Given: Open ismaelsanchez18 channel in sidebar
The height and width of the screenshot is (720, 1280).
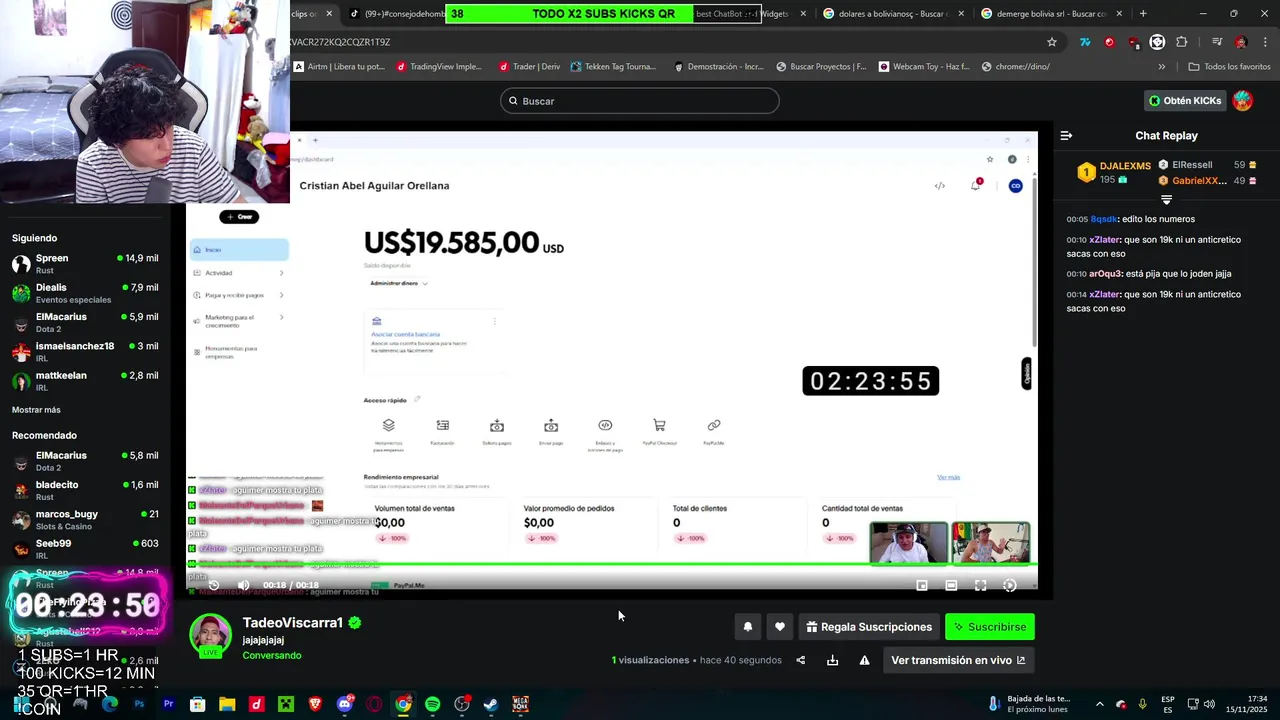Looking at the screenshot, I should click(x=85, y=352).
